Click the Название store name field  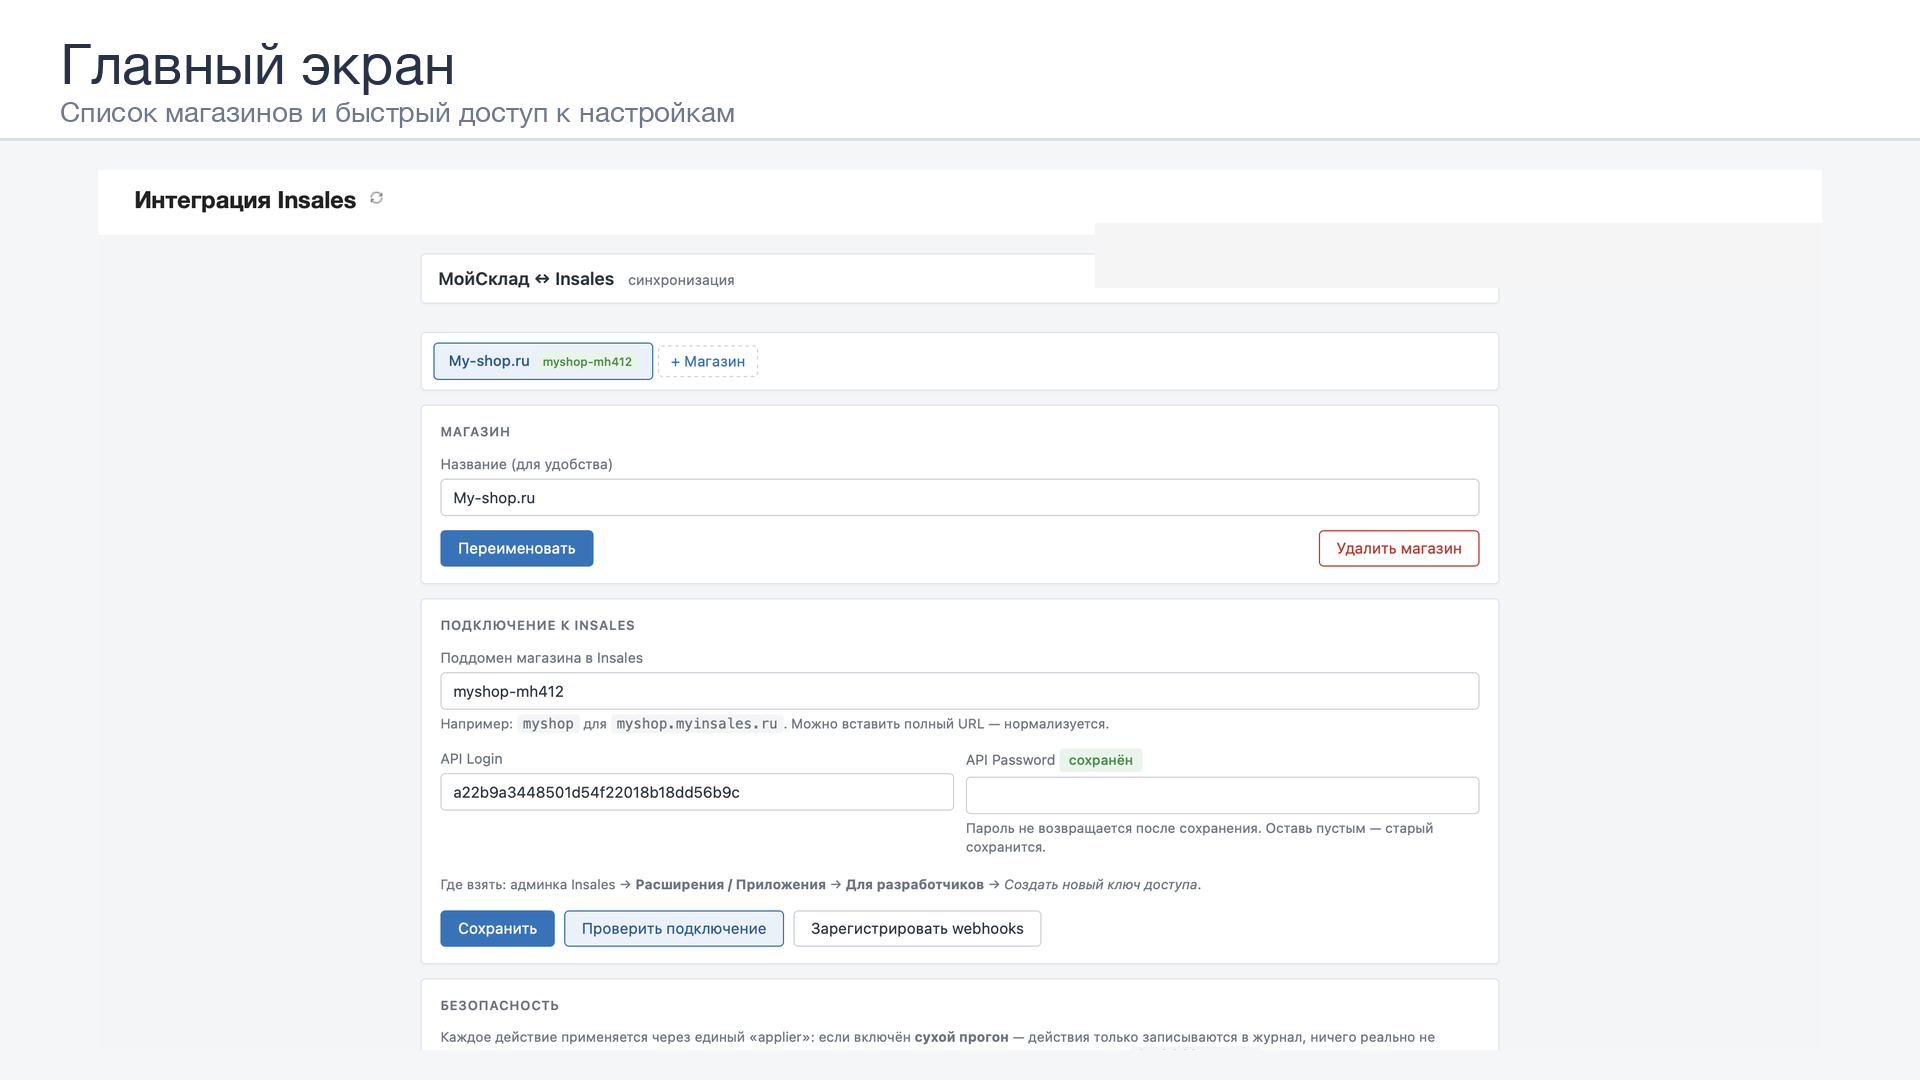tap(959, 498)
